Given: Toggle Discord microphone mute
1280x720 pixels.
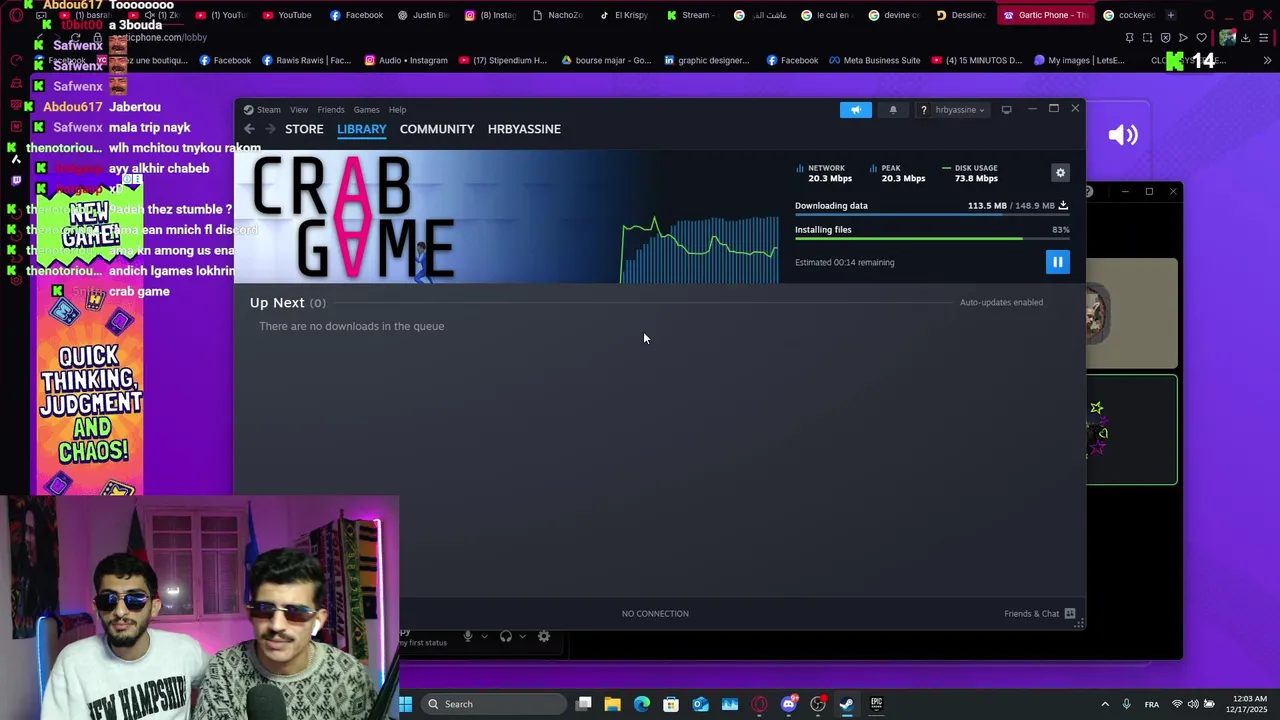Looking at the screenshot, I should 468,636.
